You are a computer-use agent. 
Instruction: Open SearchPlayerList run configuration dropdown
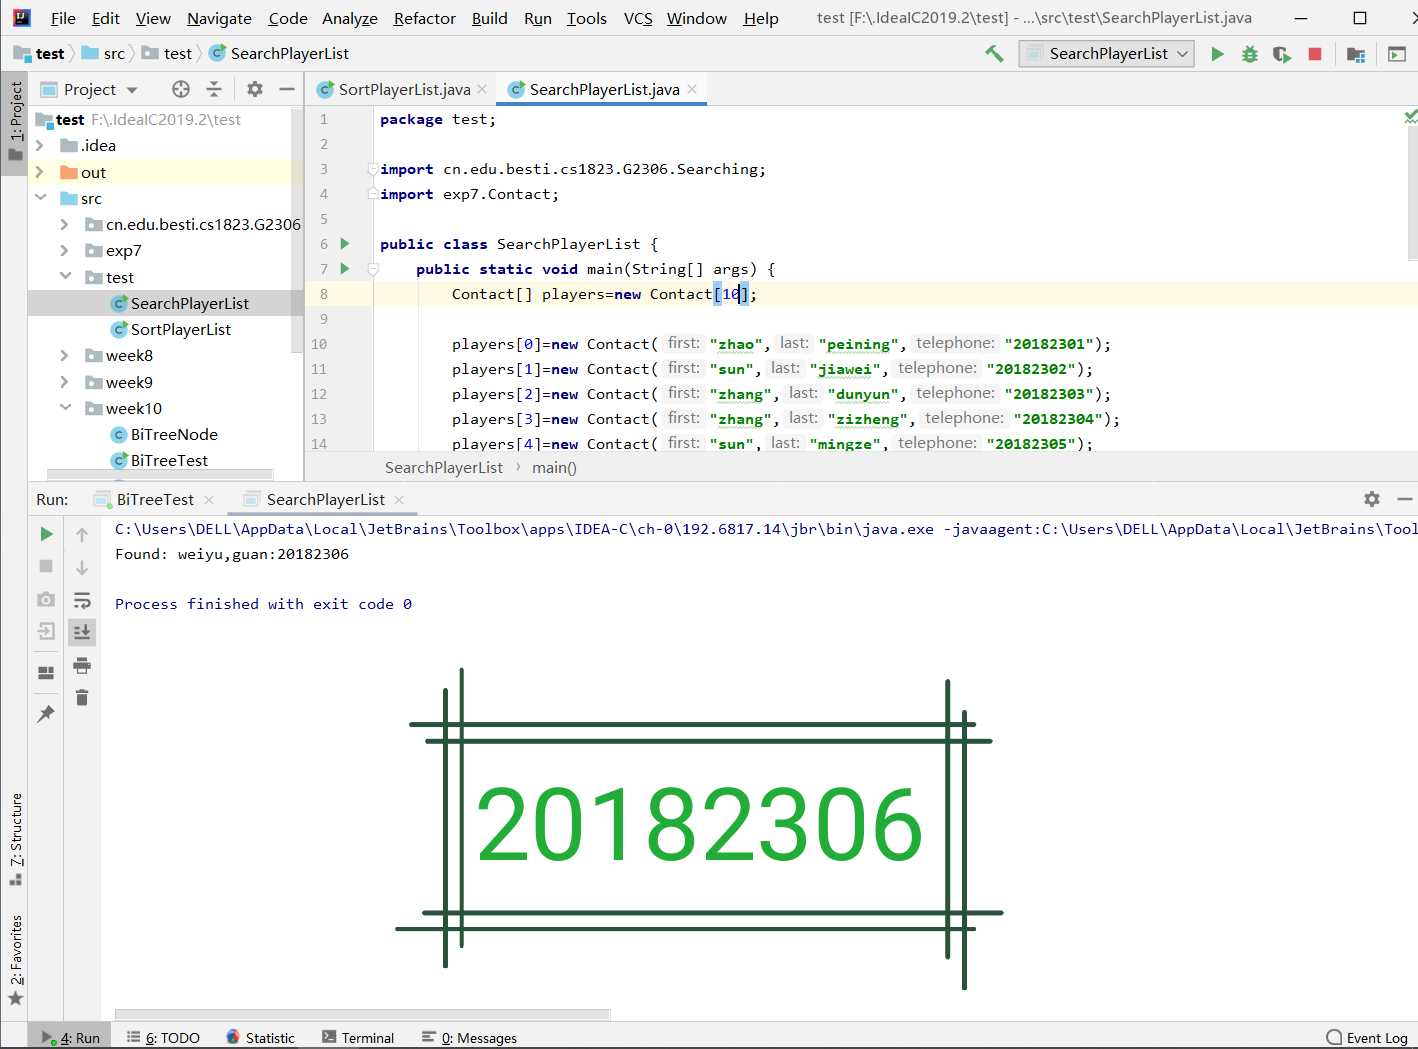(1107, 54)
